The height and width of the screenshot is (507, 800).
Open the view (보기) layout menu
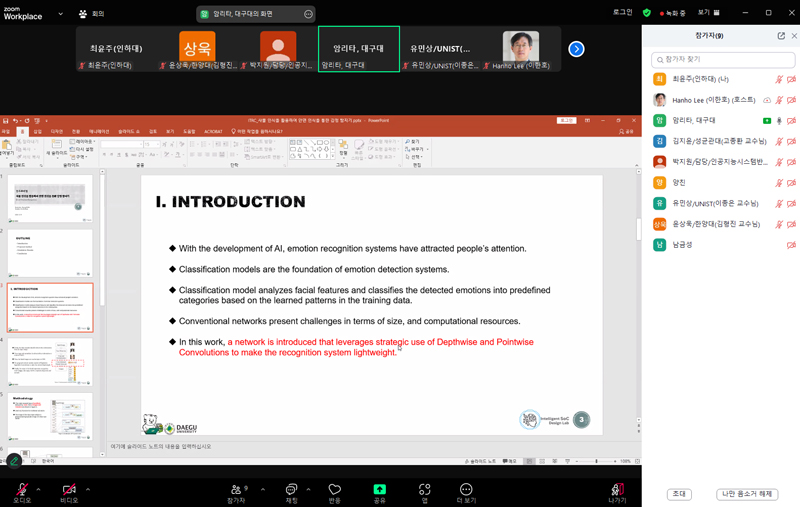click(x=708, y=13)
